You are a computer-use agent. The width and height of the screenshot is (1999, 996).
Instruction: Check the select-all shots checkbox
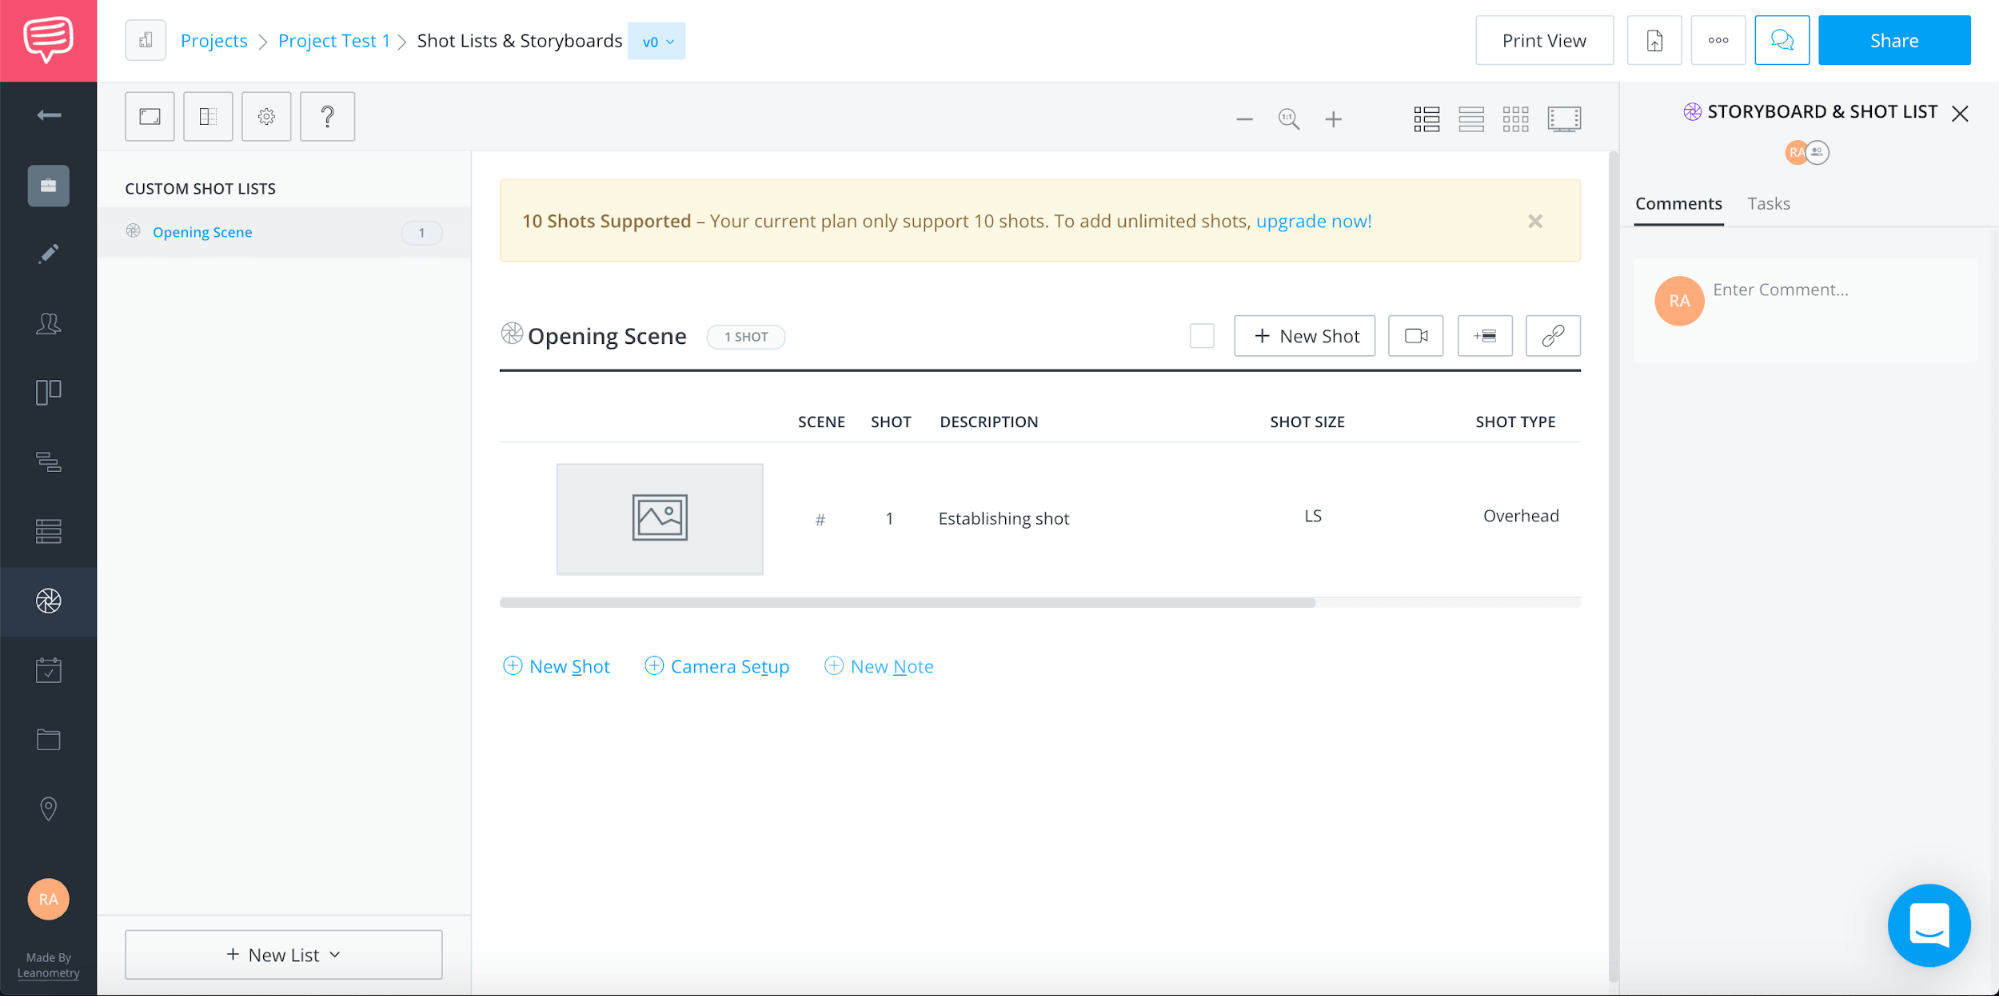click(x=1201, y=335)
